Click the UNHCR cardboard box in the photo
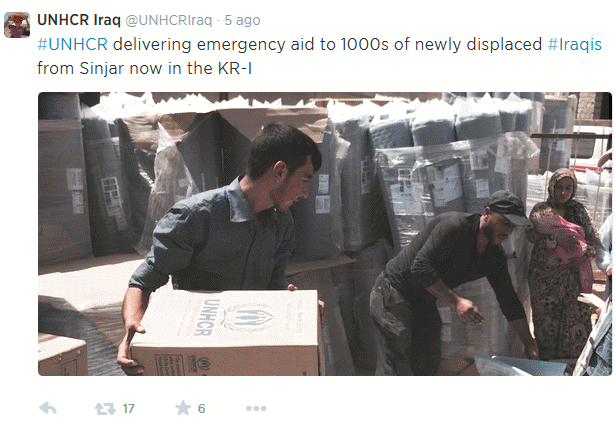 226,332
